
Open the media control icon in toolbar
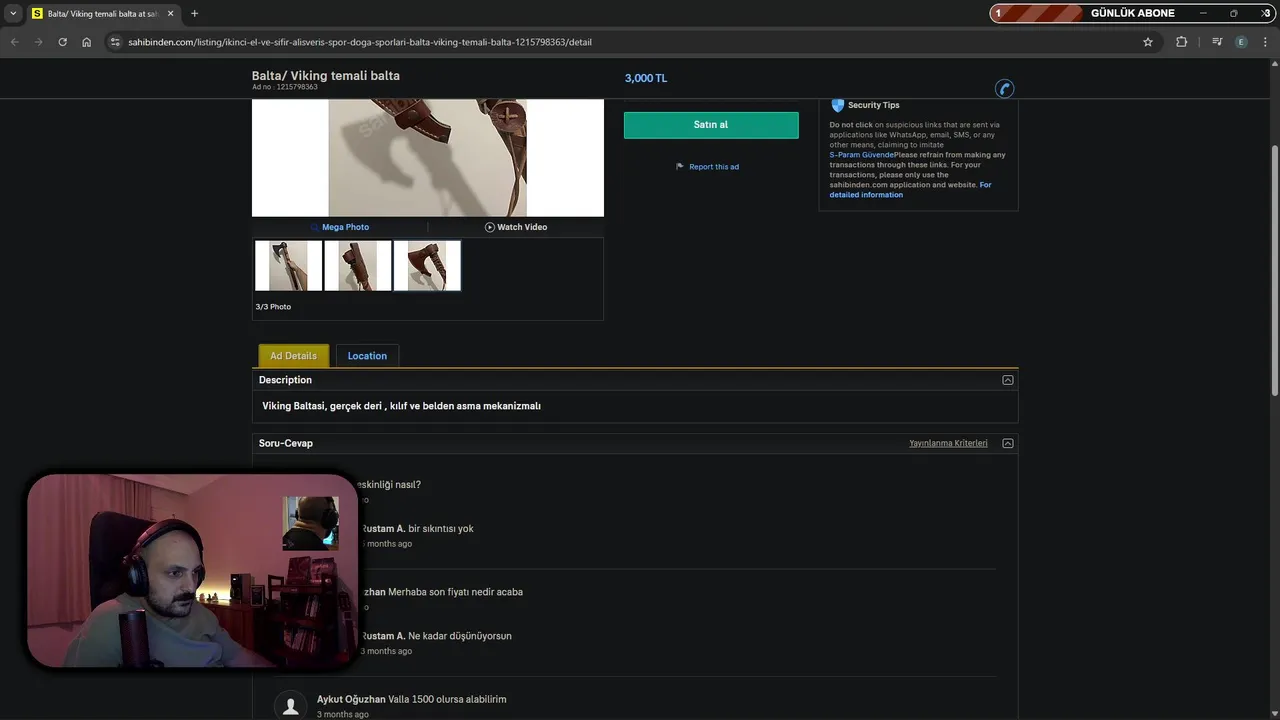pos(1217,42)
